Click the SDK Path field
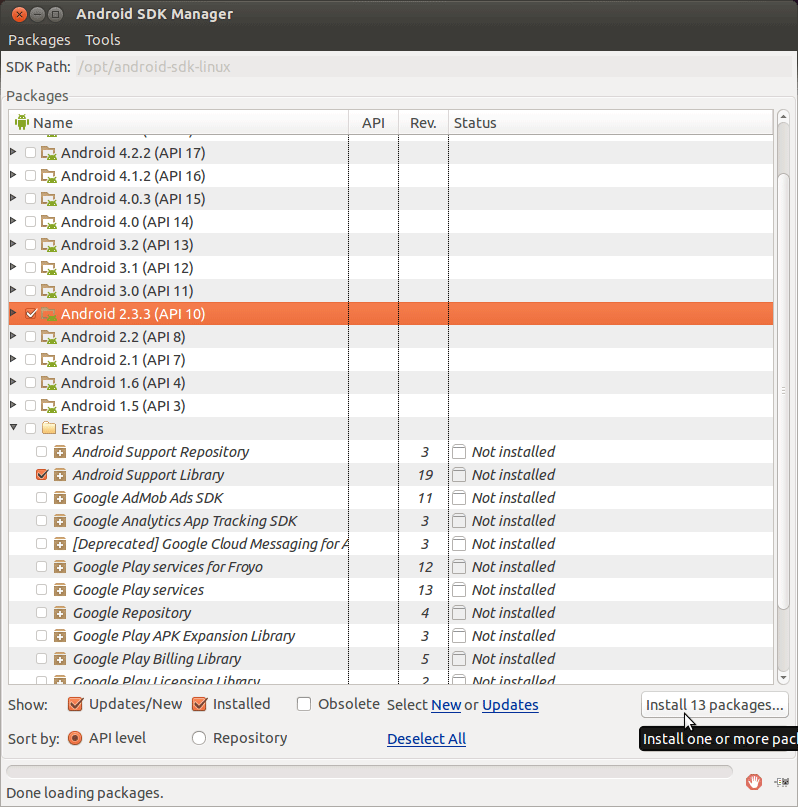The width and height of the screenshot is (798, 807). click(434, 67)
